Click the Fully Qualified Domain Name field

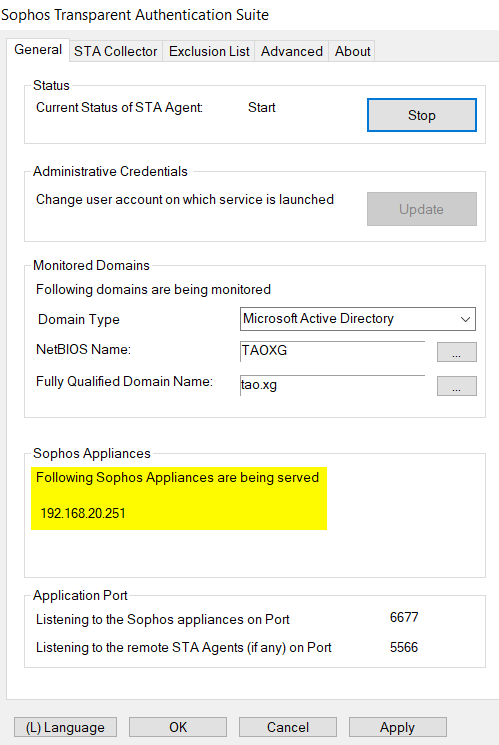pos(332,385)
